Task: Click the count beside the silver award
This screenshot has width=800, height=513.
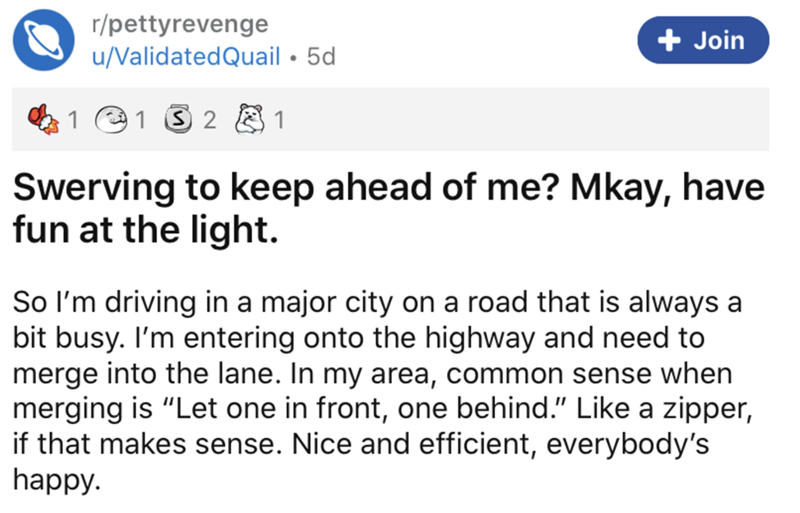Action: (209, 122)
